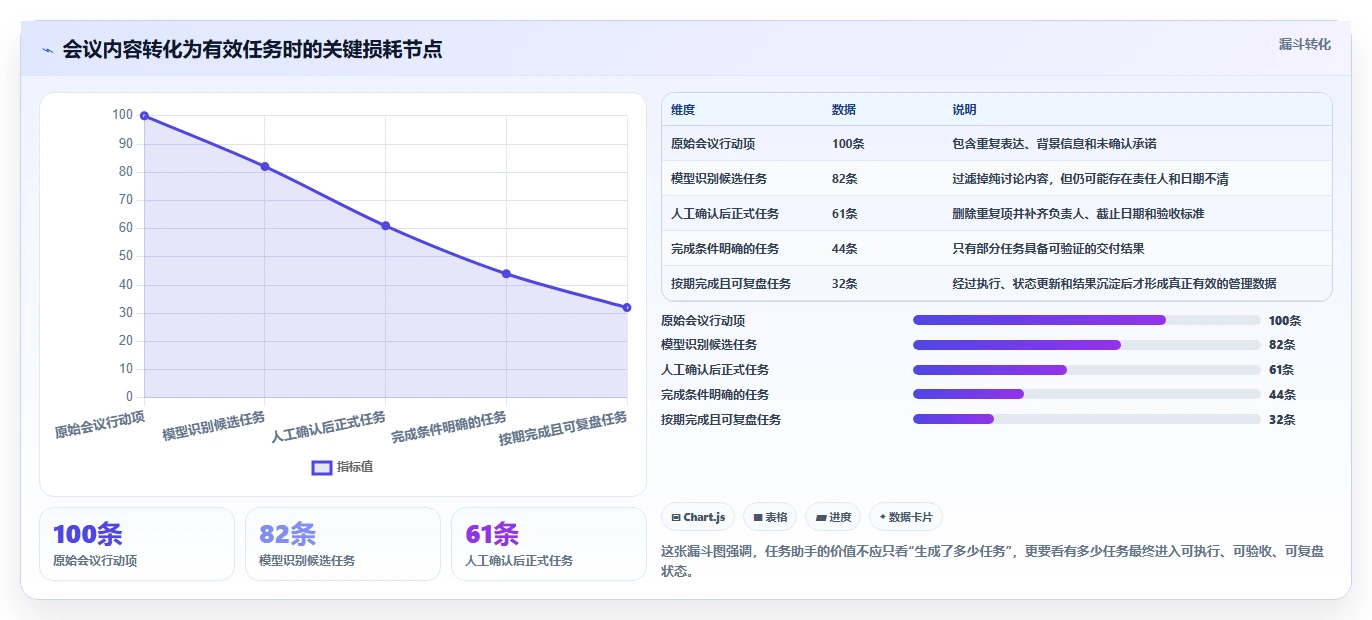Click the 按期完成且可复盘任务 progress bar
Image resolution: width=1372 pixels, height=620 pixels.
point(1087,420)
